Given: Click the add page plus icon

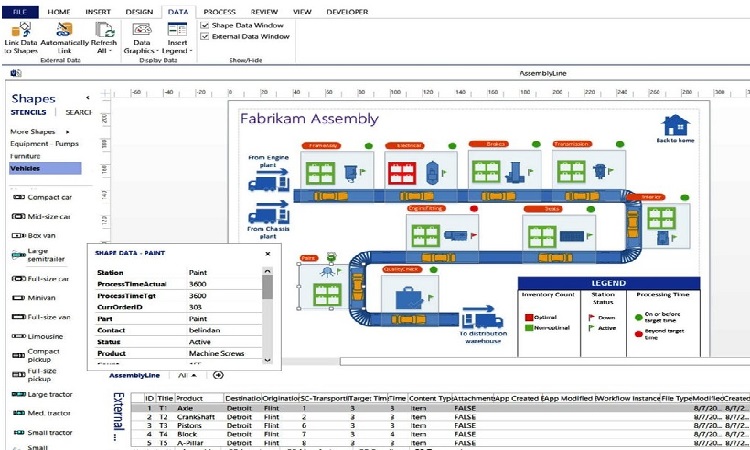Looking at the screenshot, I should pyautogui.click(x=218, y=375).
